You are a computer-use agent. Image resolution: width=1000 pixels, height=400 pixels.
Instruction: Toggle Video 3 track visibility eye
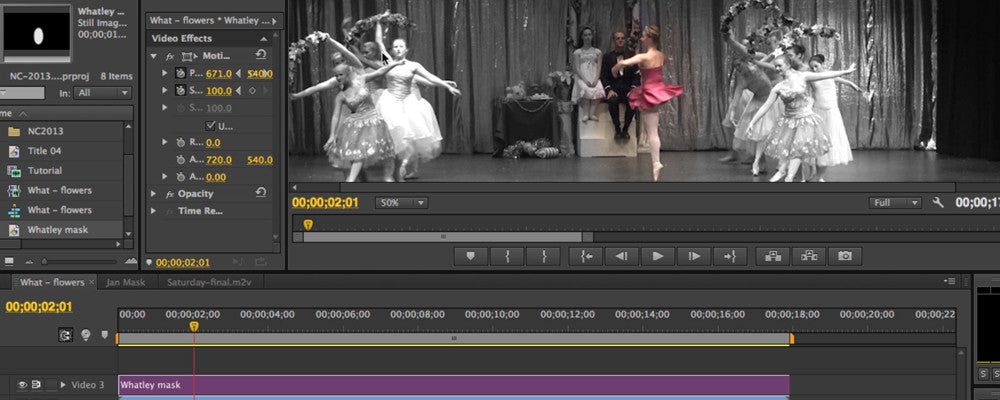pyautogui.click(x=22, y=384)
